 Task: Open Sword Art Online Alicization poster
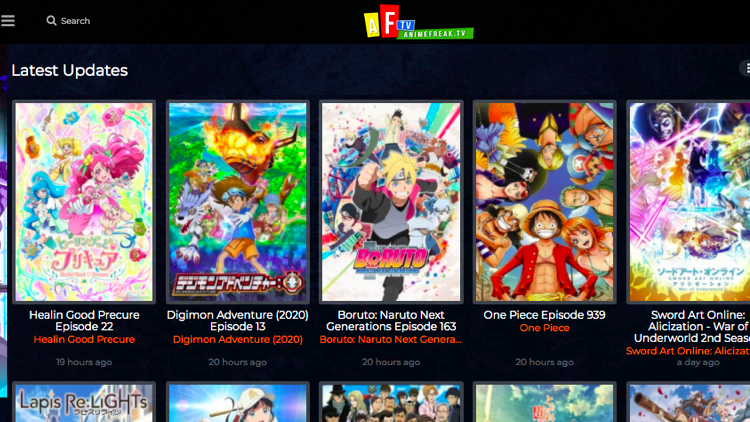click(x=689, y=202)
